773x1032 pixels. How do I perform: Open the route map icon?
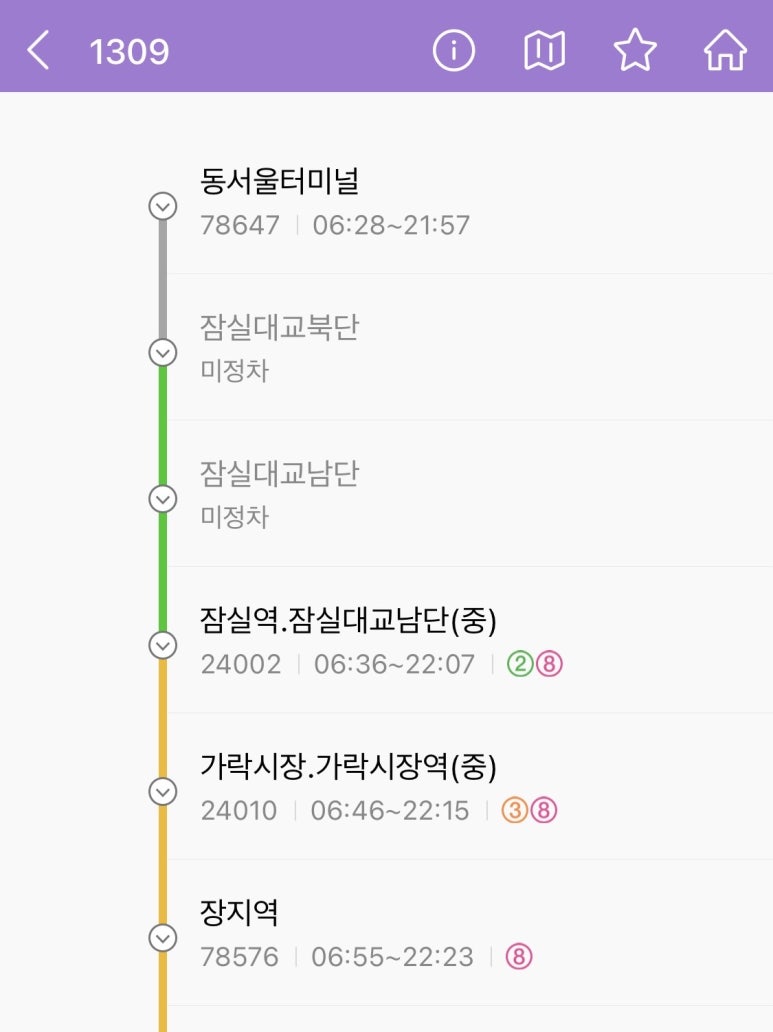click(544, 50)
